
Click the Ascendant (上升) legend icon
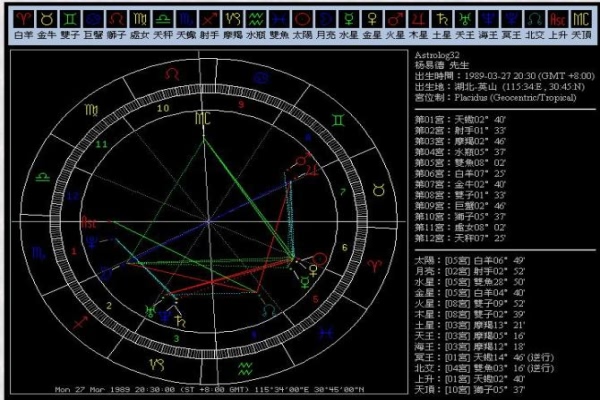(x=556, y=19)
